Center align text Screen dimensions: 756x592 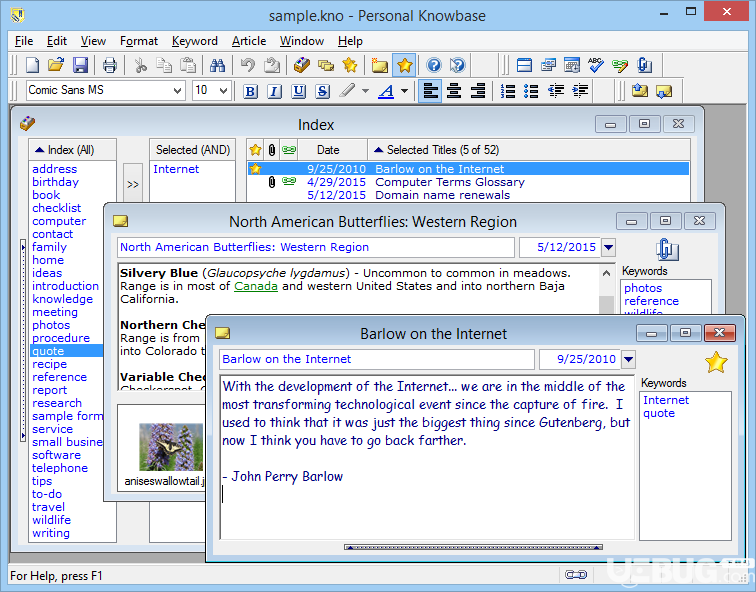tap(454, 91)
